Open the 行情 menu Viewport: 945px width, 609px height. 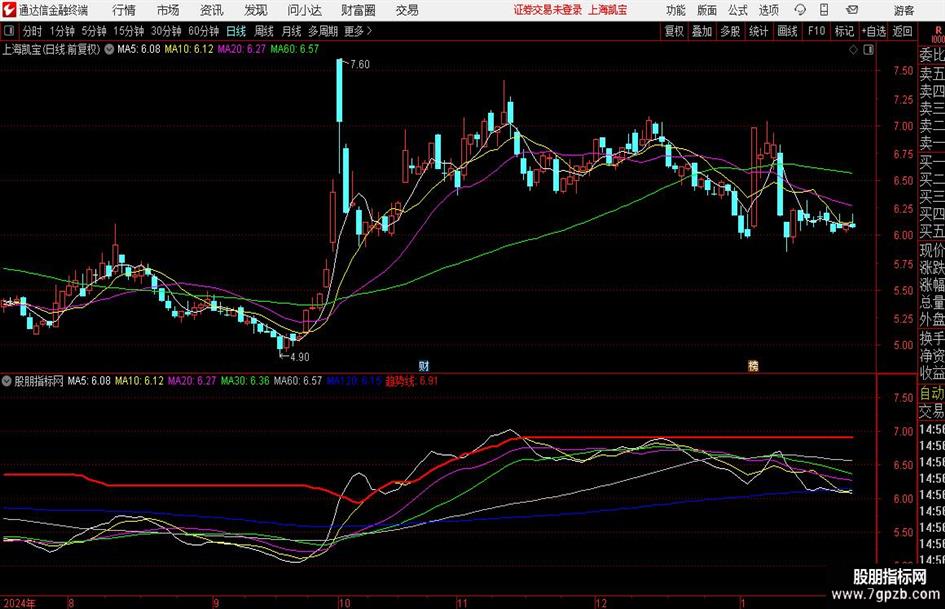tap(124, 10)
